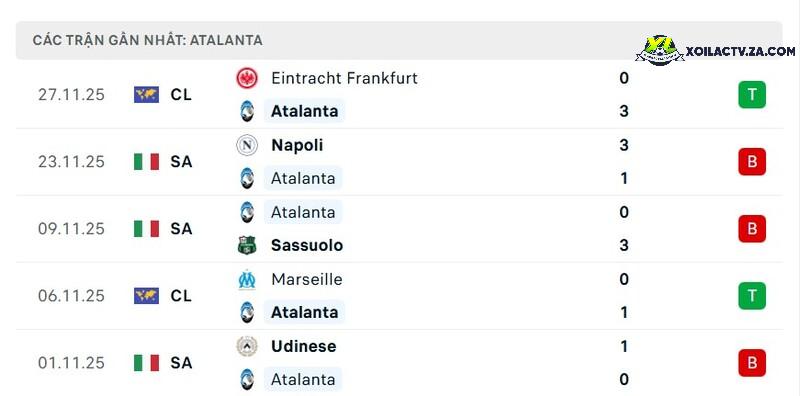This screenshot has height=396, width=800.
Task: Click the red B badge for Napoli match
Action: pos(752,162)
